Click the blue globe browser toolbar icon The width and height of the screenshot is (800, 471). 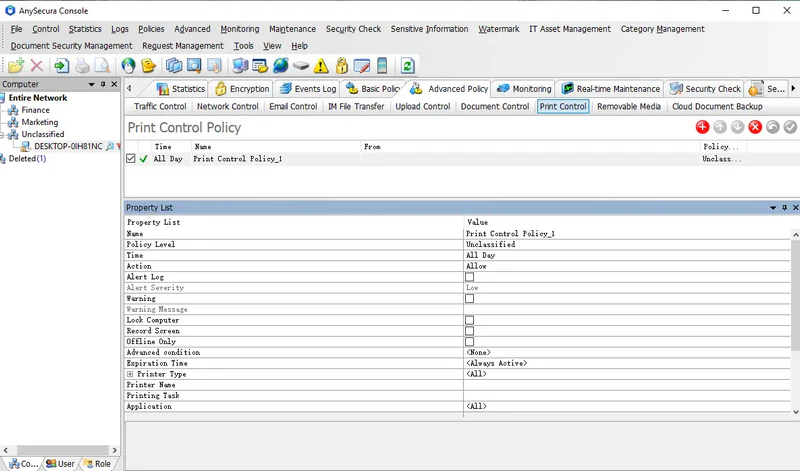click(281, 65)
